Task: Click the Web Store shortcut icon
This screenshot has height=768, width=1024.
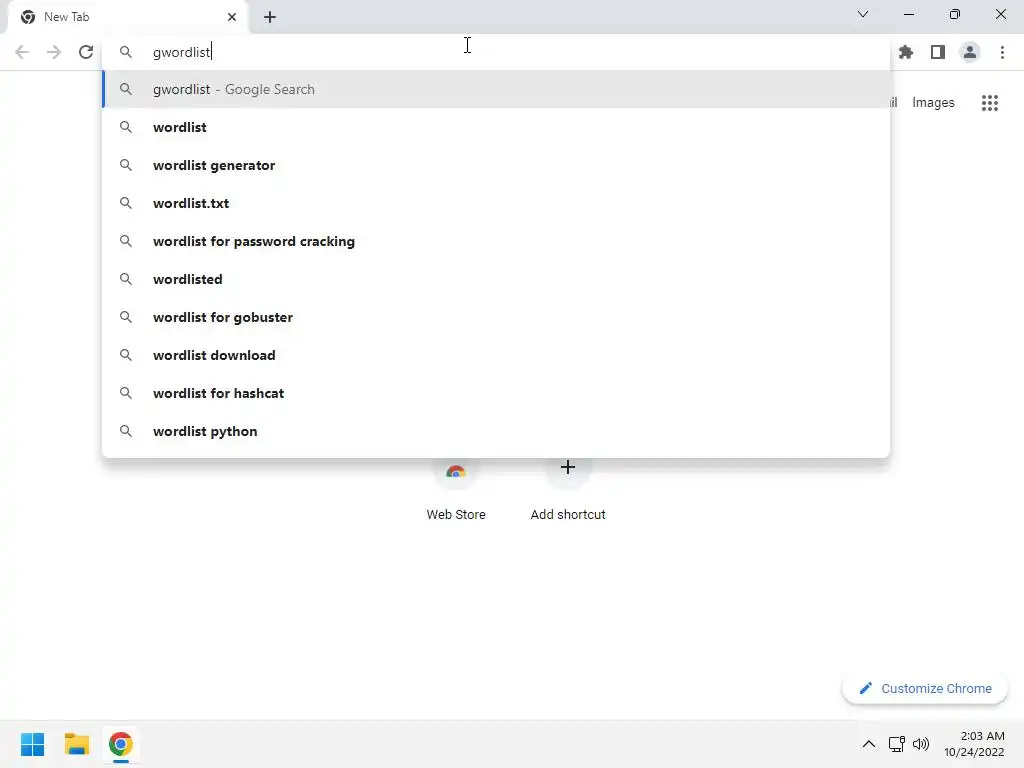Action: (x=456, y=472)
